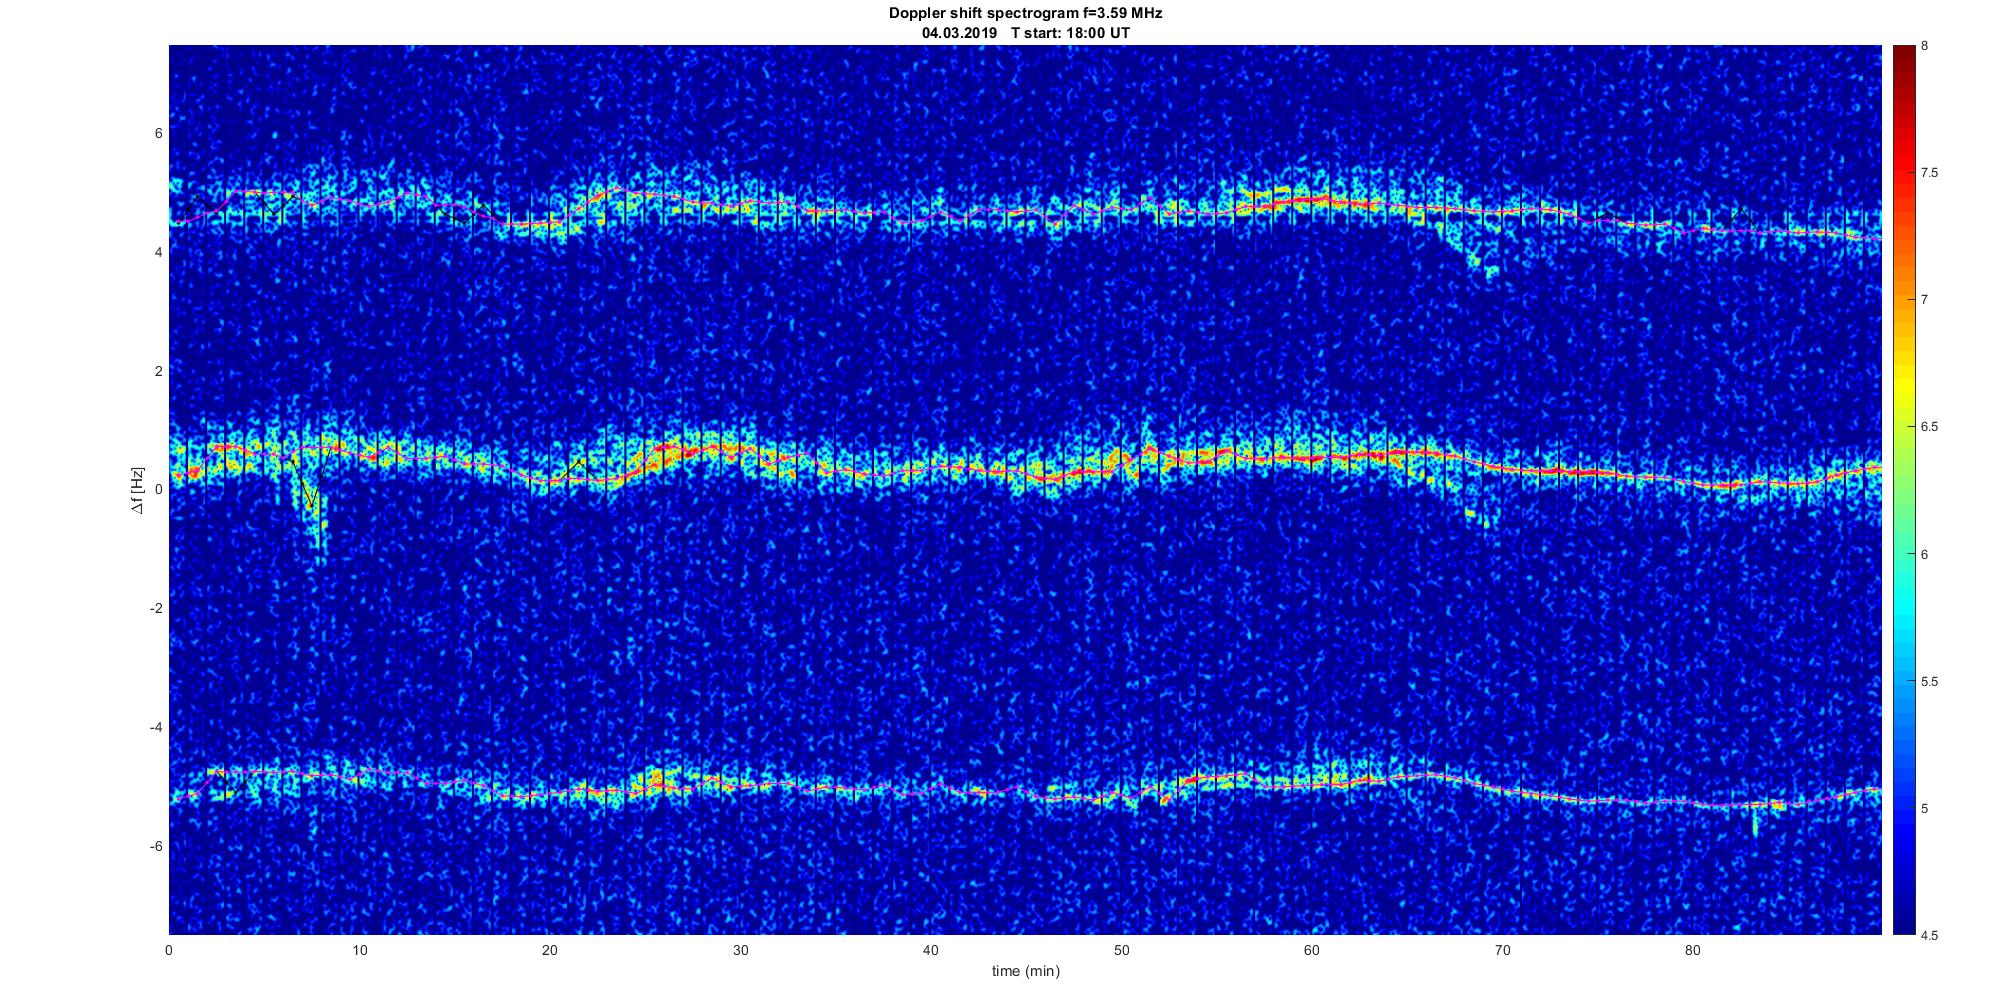The height and width of the screenshot is (1003, 2000).
Task: Click the x-axis tick label '80'
Action: tap(1692, 950)
